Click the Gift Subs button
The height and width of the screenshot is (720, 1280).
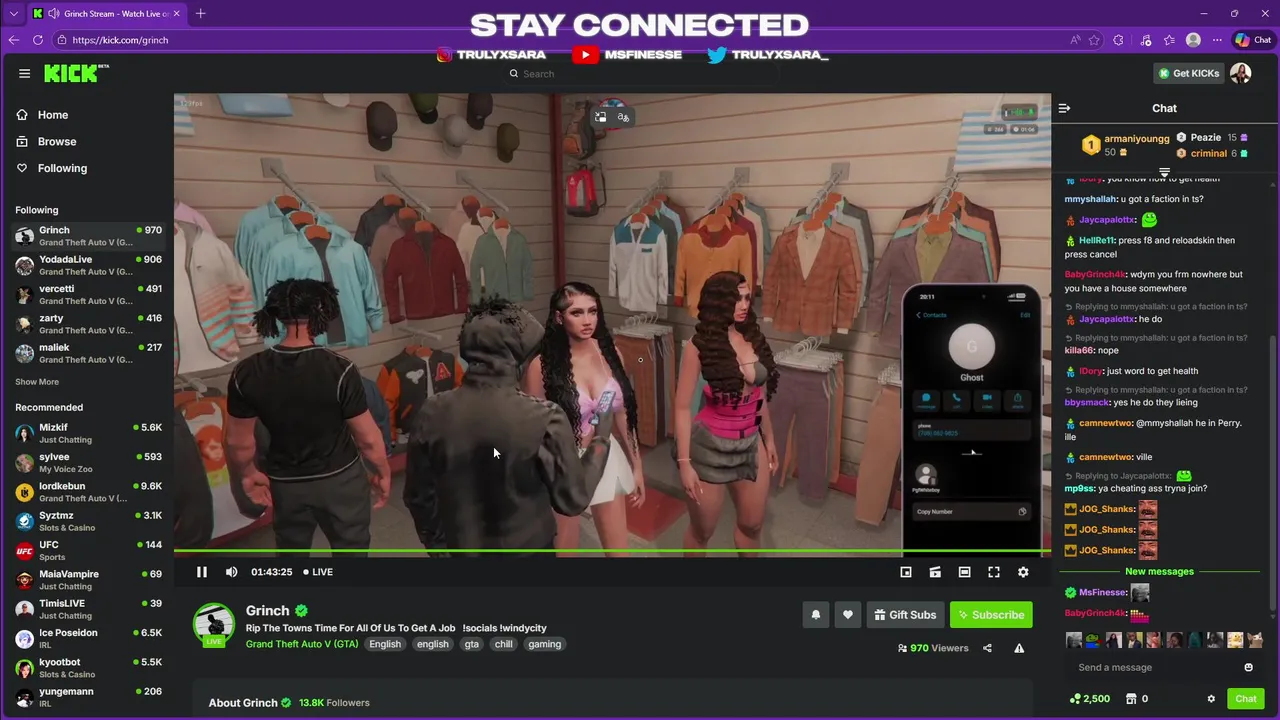(905, 615)
